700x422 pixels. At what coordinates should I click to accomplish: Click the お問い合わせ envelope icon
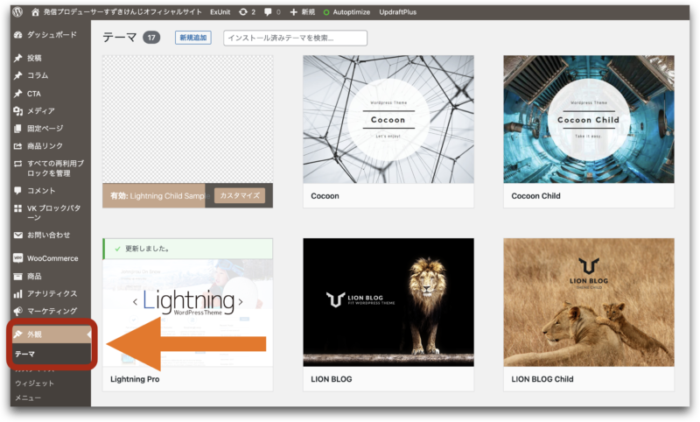click(x=18, y=235)
